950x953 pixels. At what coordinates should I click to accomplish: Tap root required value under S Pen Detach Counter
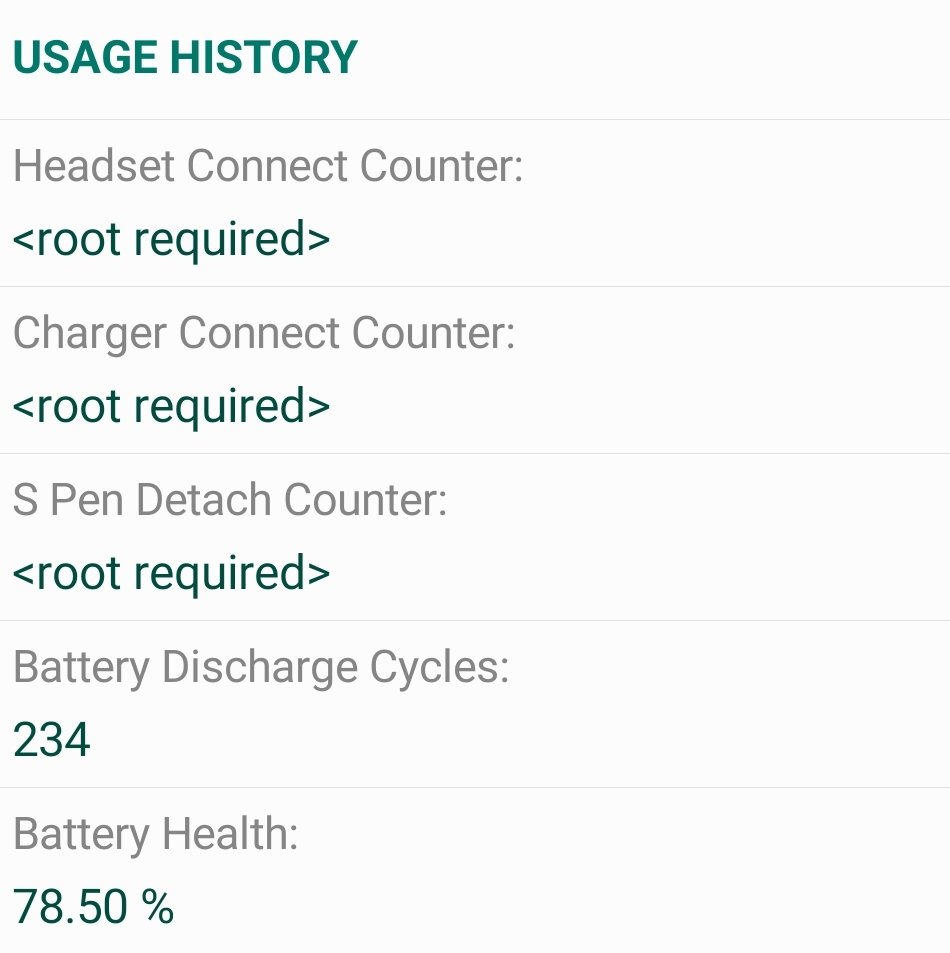tap(171, 575)
